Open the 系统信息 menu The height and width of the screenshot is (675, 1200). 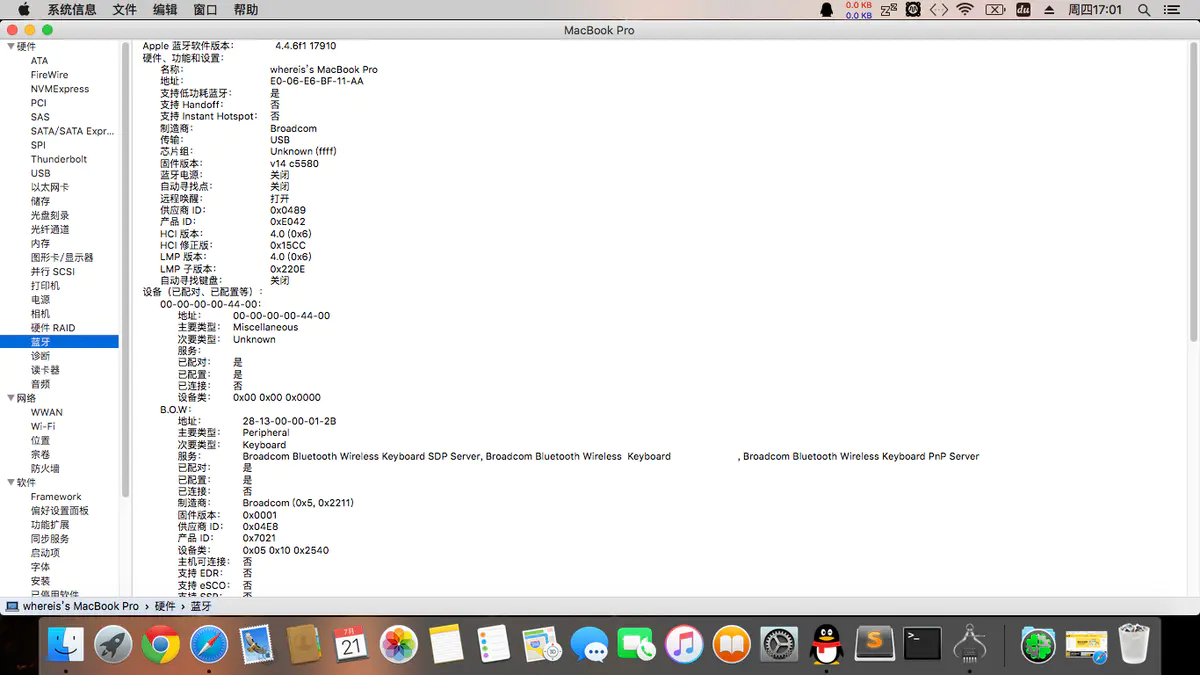click(72, 10)
